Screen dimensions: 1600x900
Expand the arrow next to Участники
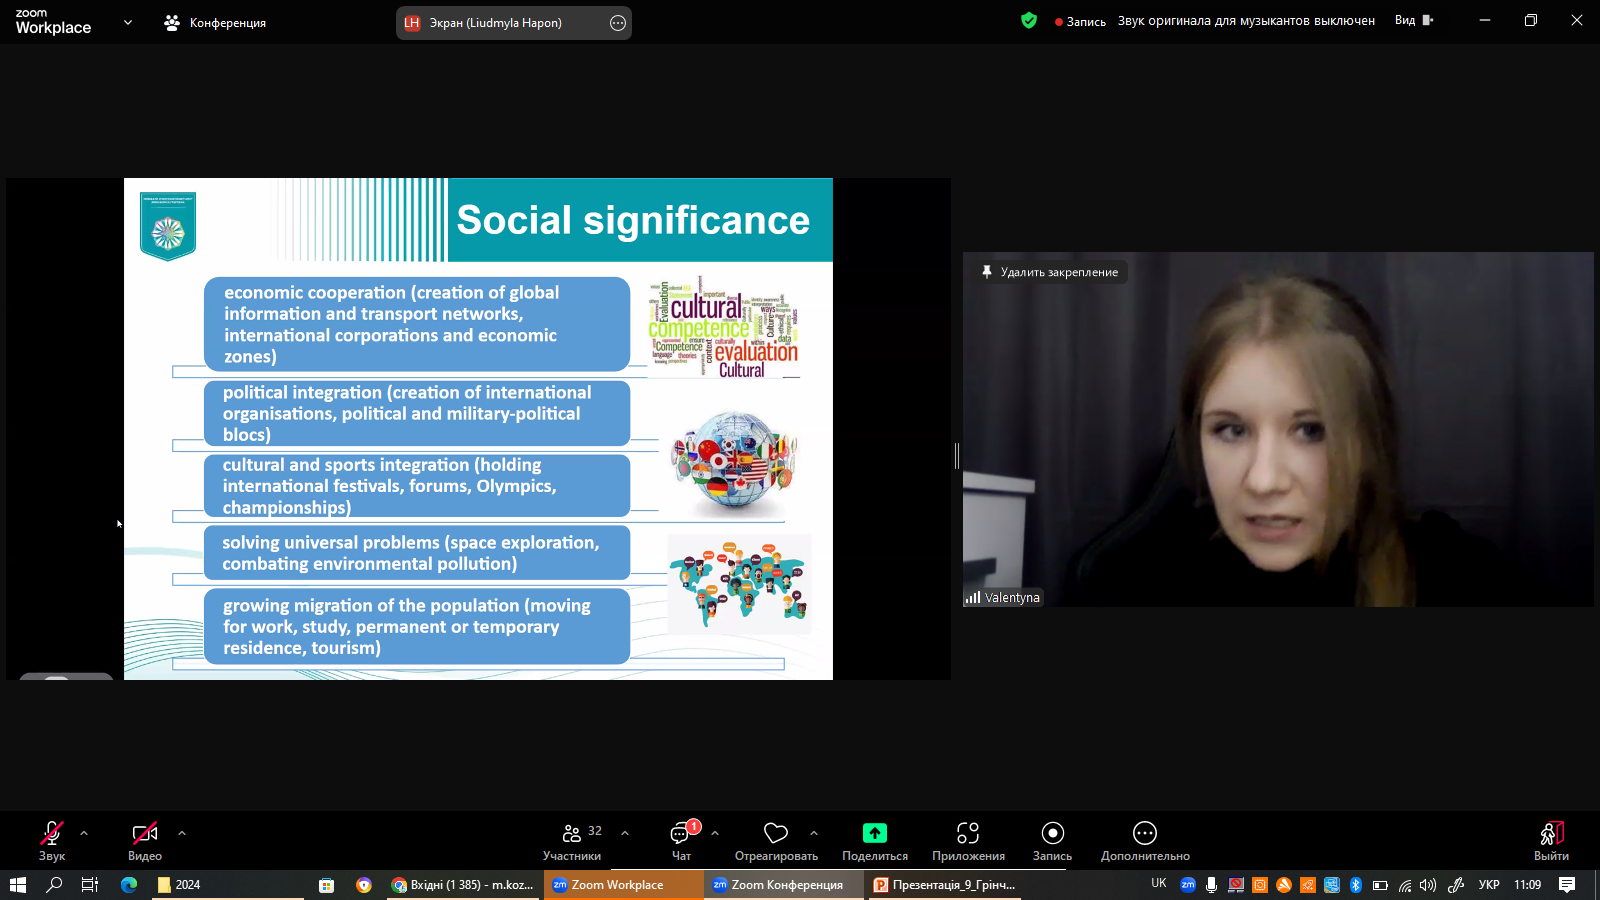(625, 832)
